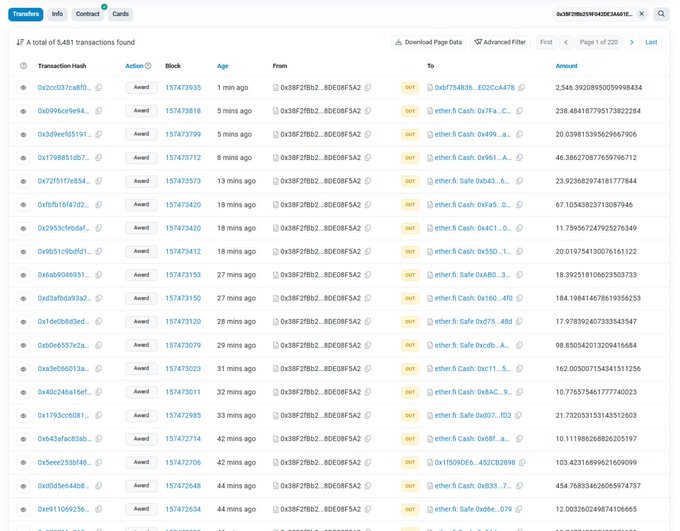680x531 pixels.
Task: Jump to the Last page
Action: [651, 42]
